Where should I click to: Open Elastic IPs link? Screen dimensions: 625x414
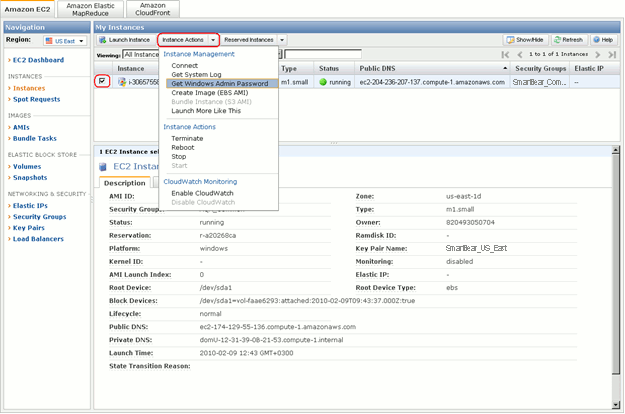point(30,206)
